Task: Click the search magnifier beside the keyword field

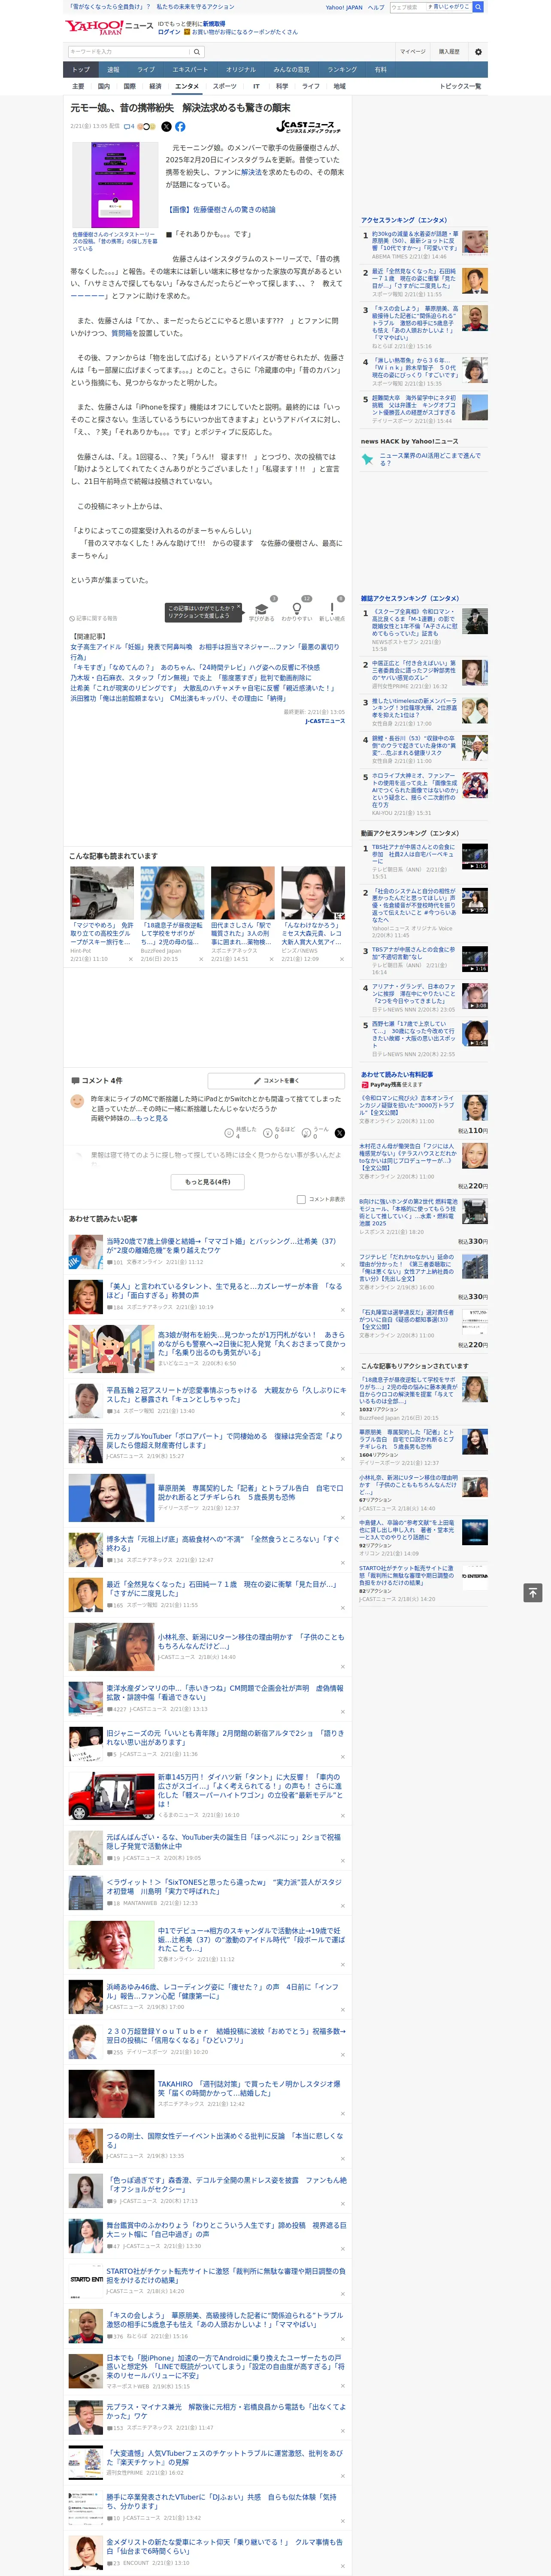Action: coord(197,52)
